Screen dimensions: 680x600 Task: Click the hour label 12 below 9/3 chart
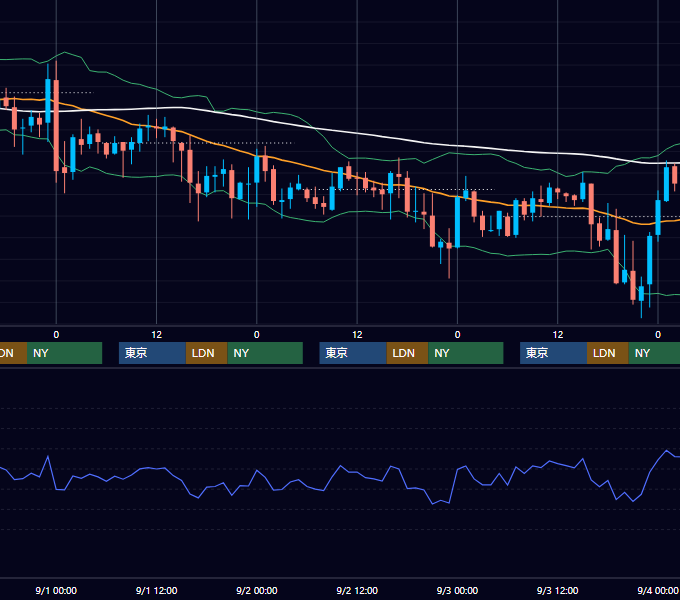[x=558, y=335]
